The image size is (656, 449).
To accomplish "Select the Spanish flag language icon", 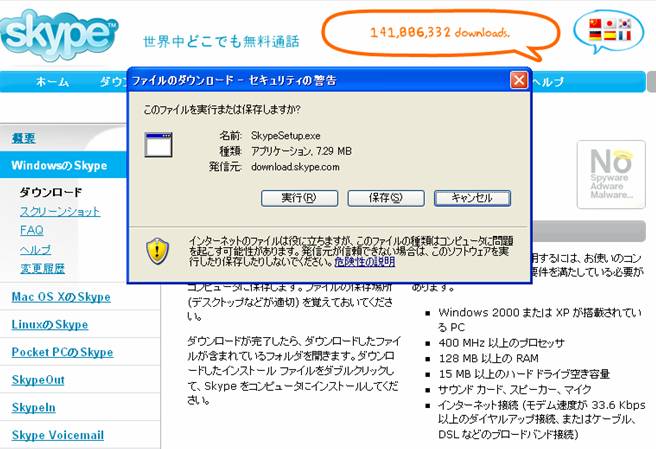I will 609,37.
